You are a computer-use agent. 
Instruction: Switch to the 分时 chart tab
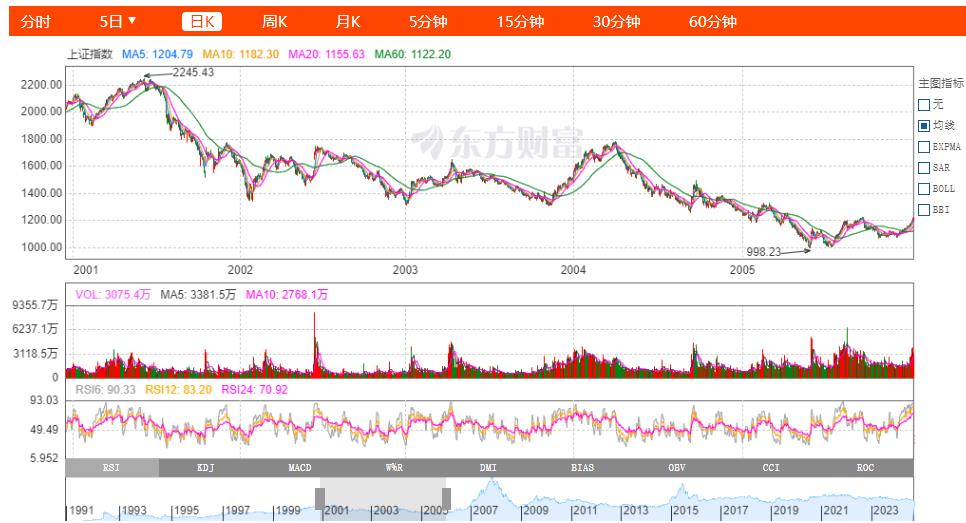tap(36, 22)
